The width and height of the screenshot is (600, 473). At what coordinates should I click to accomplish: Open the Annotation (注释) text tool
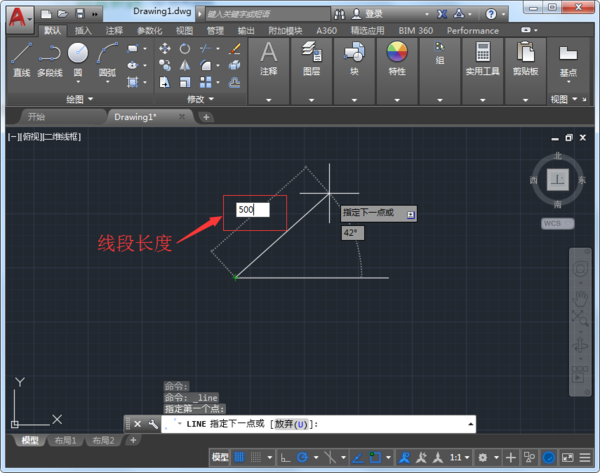point(268,54)
